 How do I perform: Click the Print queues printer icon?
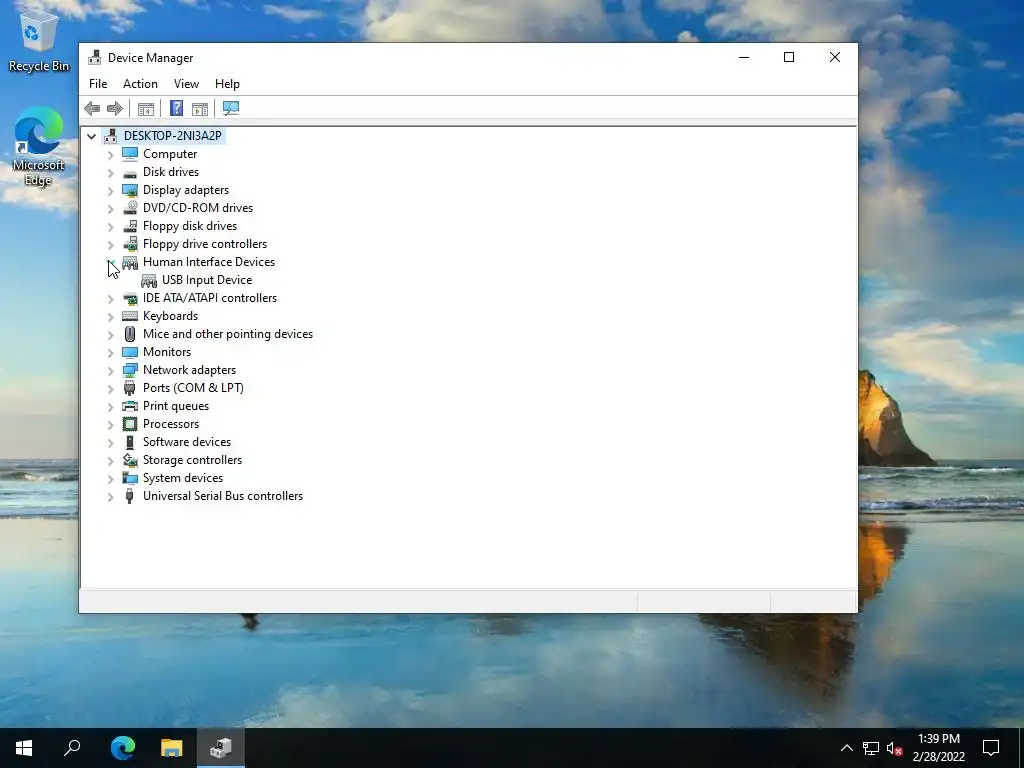(130, 406)
